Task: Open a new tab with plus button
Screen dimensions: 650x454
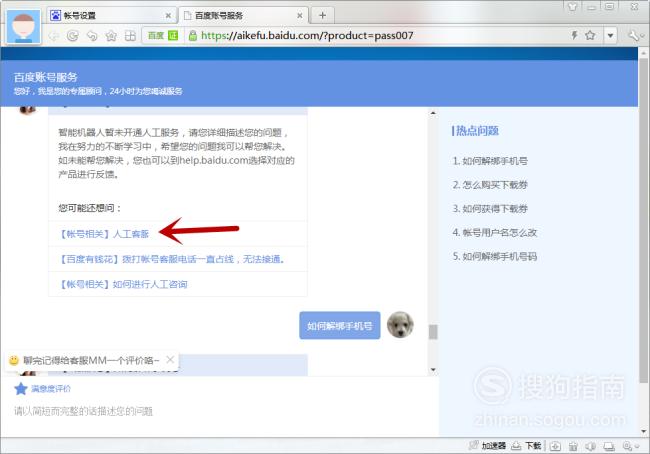Action: [323, 16]
